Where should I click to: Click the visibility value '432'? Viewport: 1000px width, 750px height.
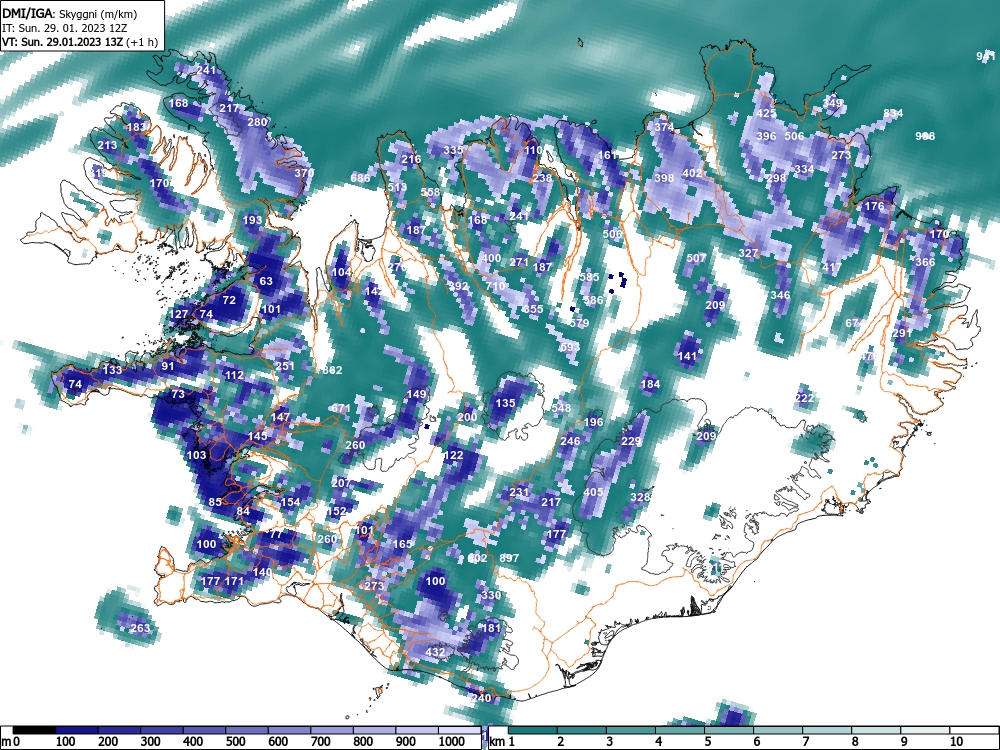(434, 652)
